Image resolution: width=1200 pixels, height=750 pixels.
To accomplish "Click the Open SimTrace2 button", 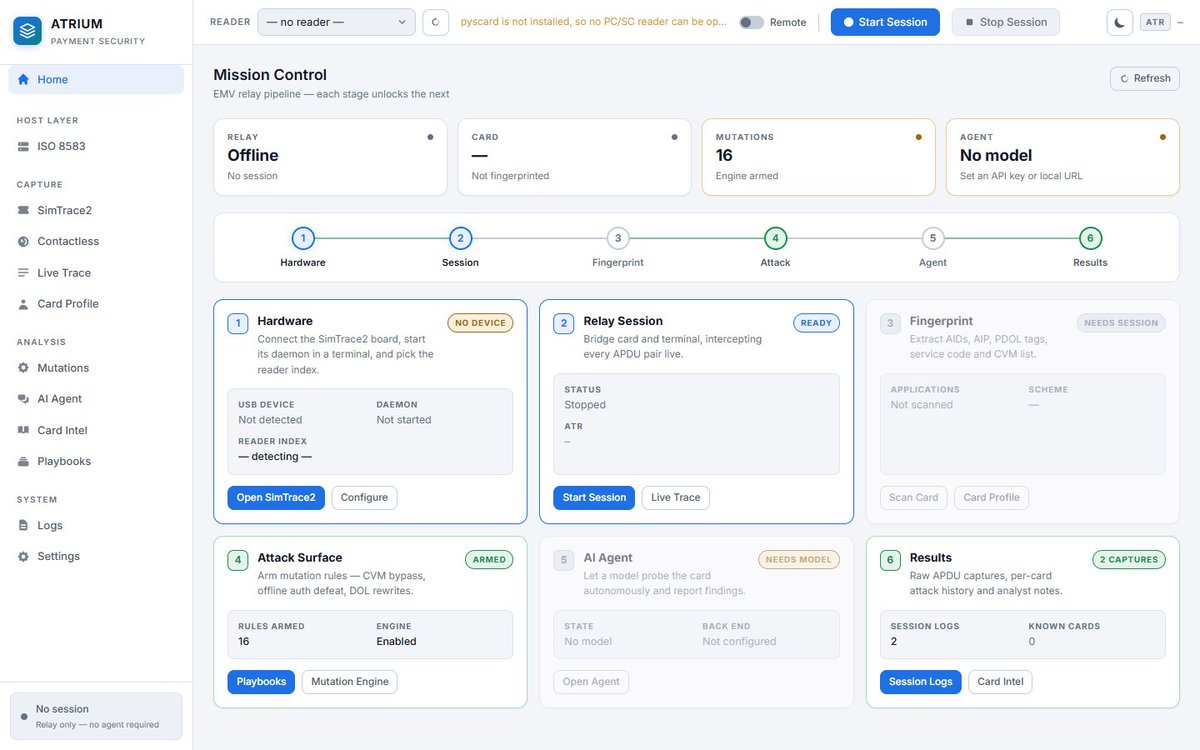I will pos(276,498).
